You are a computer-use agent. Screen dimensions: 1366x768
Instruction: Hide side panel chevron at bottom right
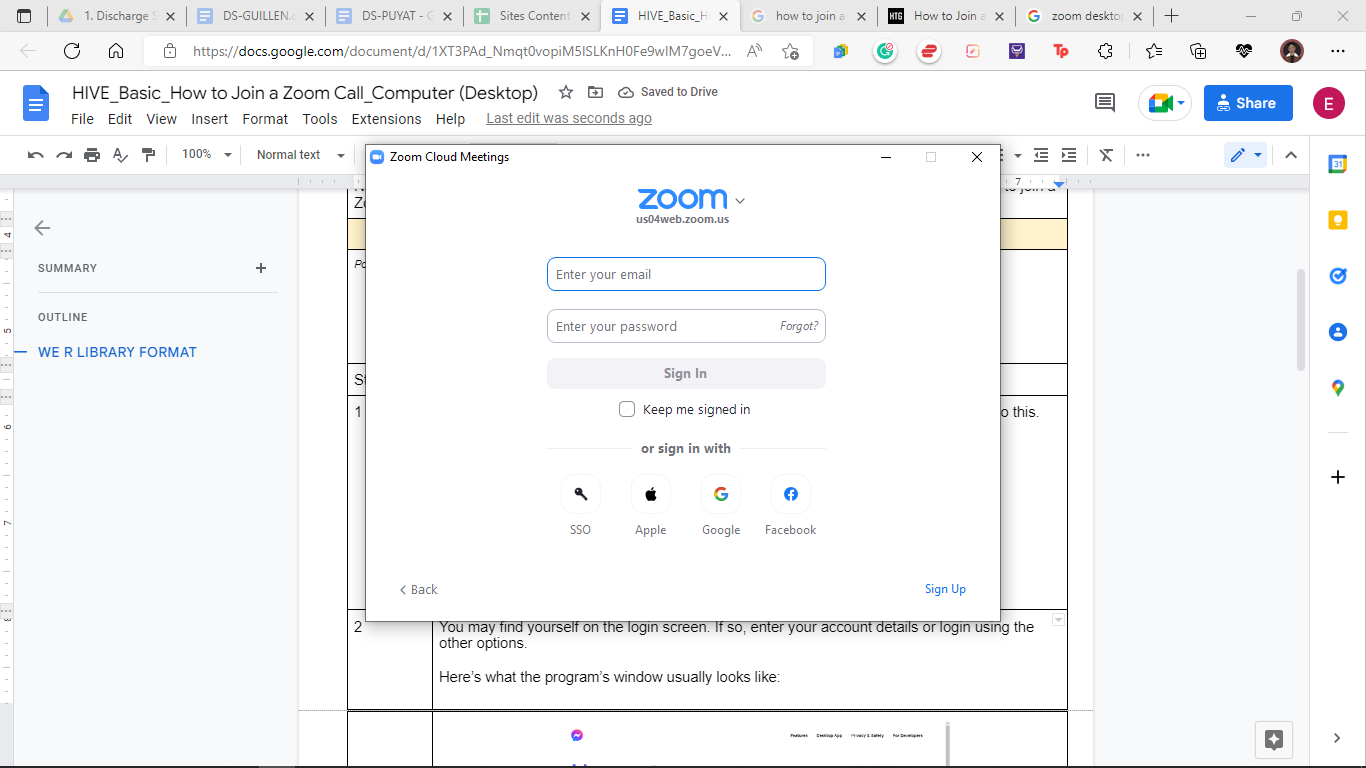[x=1338, y=738]
